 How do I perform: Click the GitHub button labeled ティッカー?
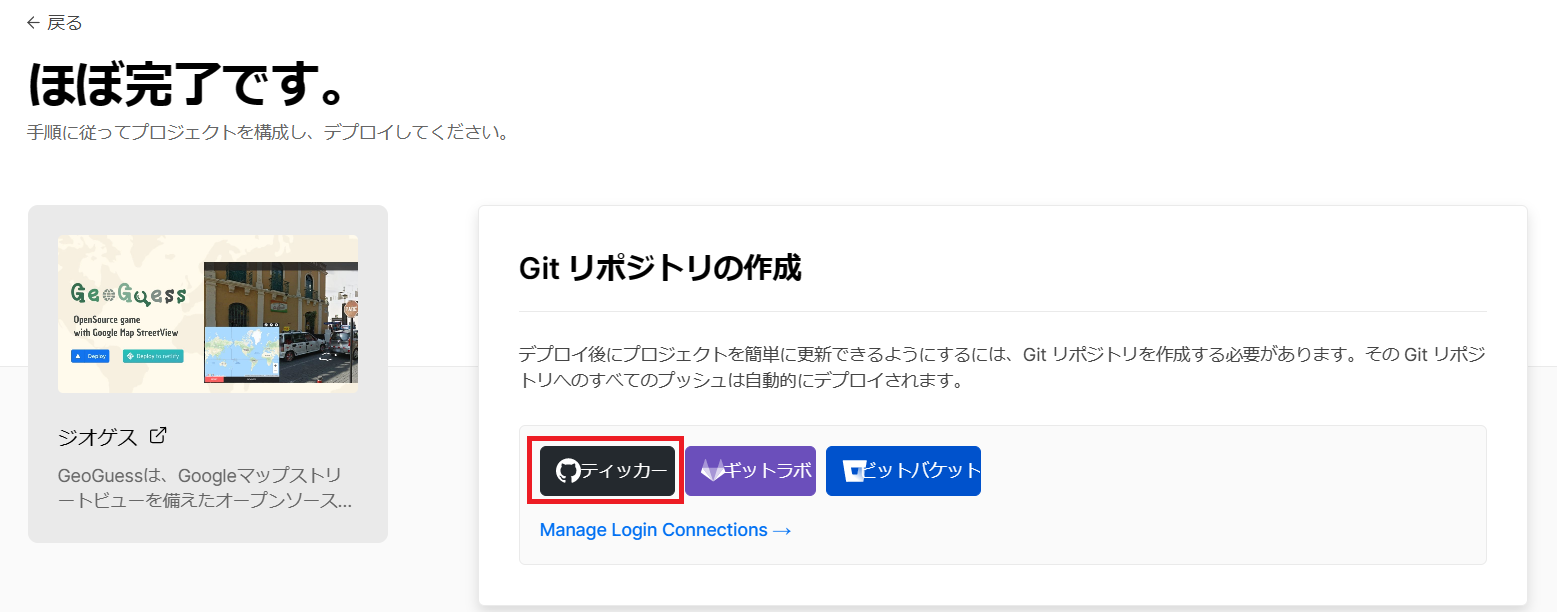tap(607, 471)
